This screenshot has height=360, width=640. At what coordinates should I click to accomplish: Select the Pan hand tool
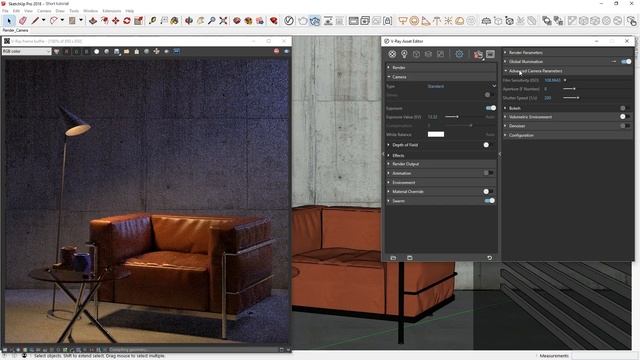(200, 20)
